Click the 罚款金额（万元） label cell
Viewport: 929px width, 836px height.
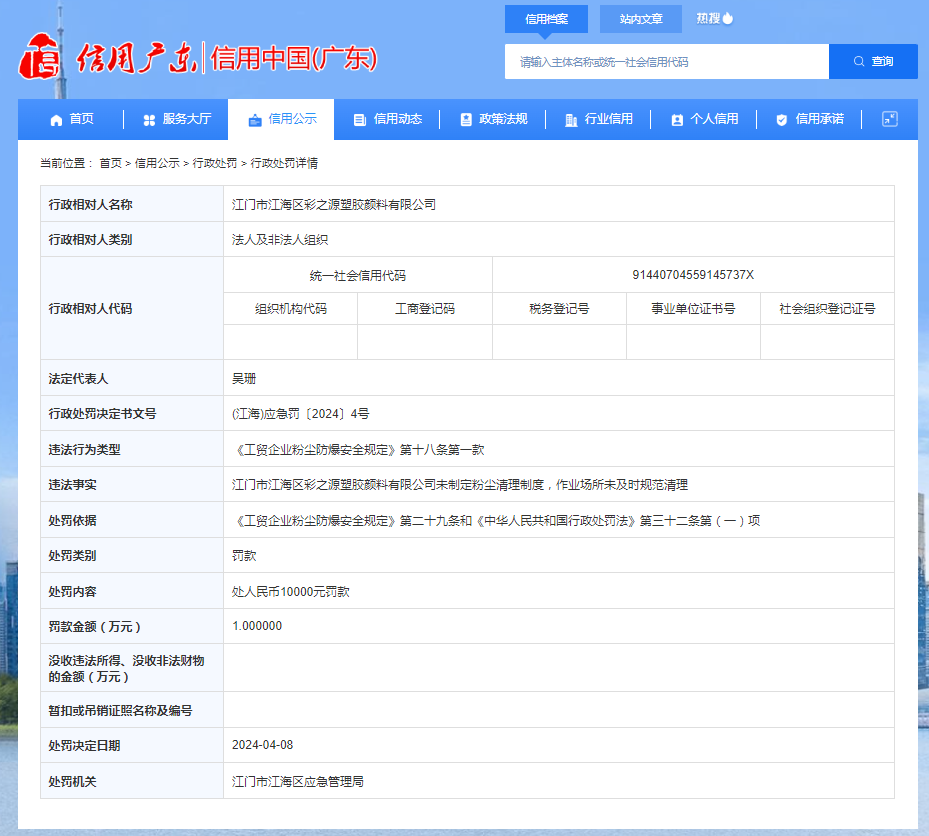(132, 626)
